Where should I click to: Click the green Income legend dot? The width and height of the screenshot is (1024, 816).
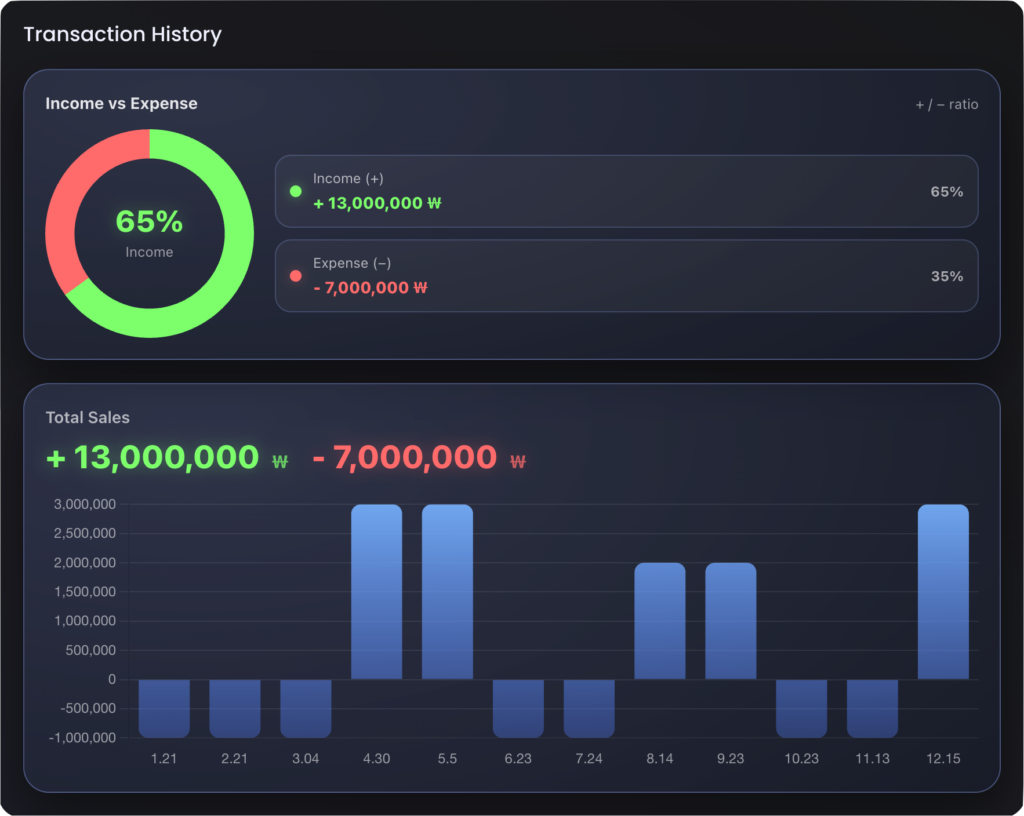[x=295, y=191]
